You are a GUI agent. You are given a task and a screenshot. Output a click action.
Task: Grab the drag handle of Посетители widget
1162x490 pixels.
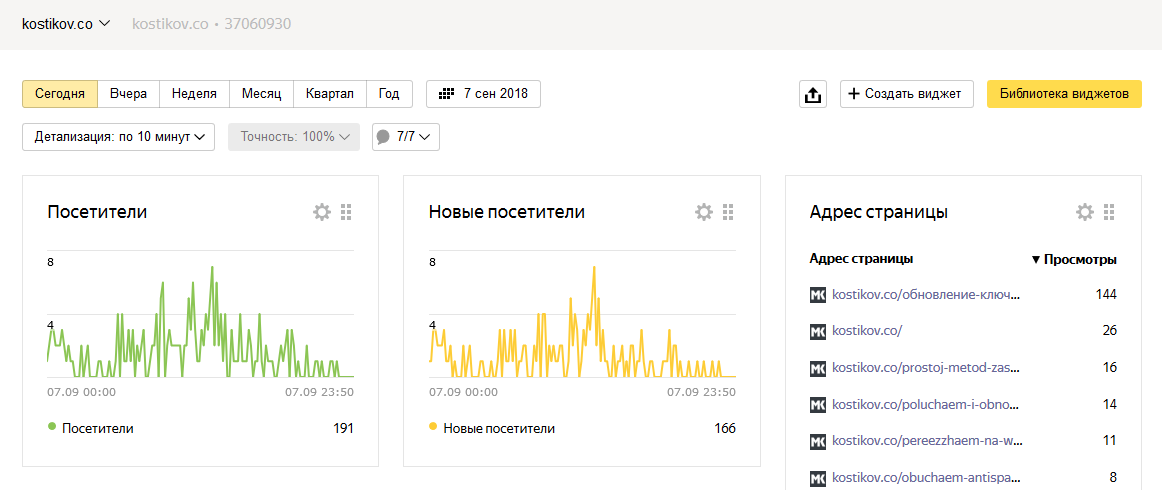click(346, 212)
